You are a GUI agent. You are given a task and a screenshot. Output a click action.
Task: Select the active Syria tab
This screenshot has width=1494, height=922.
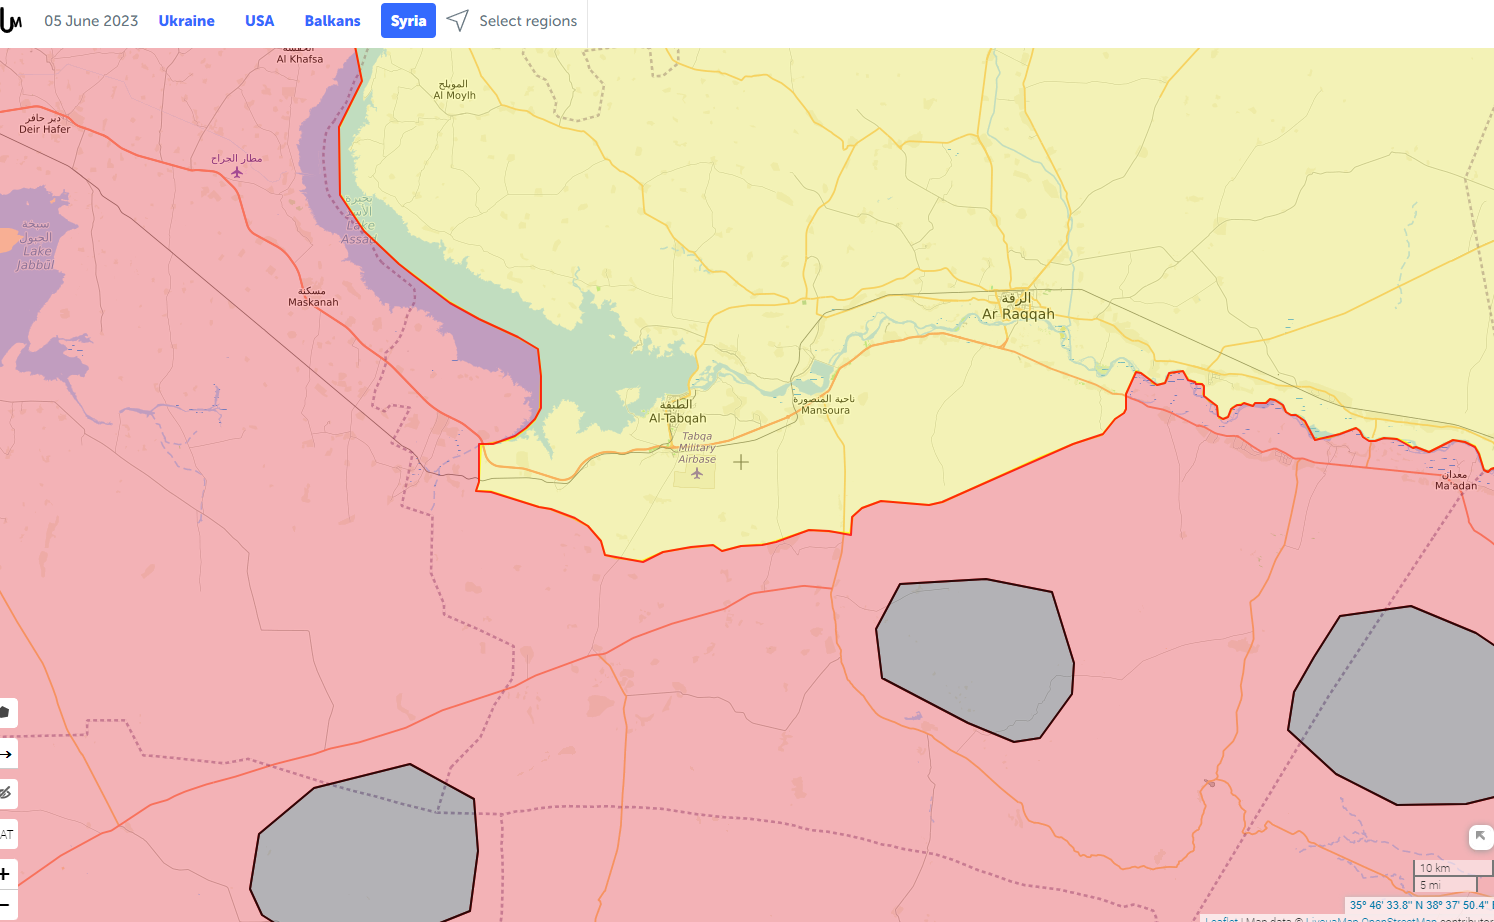(x=408, y=21)
